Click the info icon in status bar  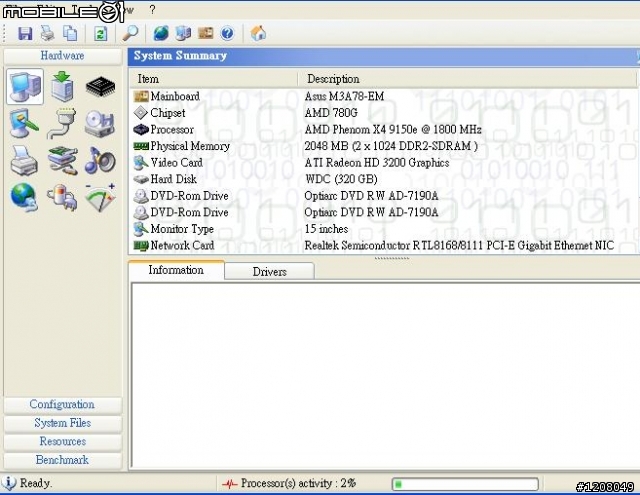(x=8, y=483)
